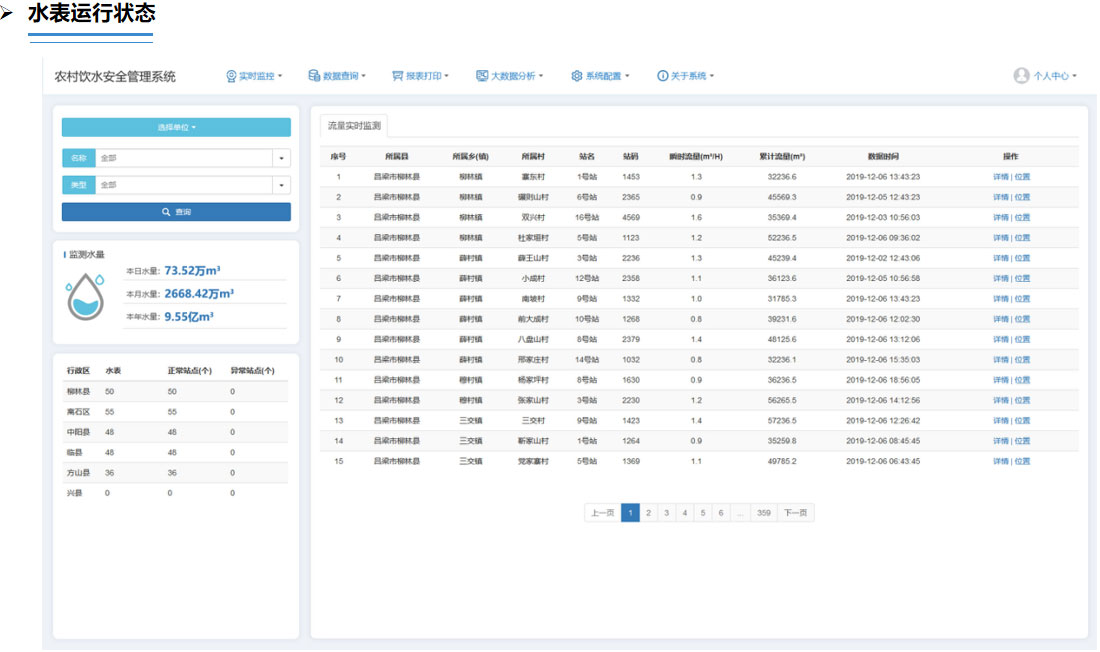Select the 流量实时监测 tab
This screenshot has width=1100, height=652.
[354, 126]
